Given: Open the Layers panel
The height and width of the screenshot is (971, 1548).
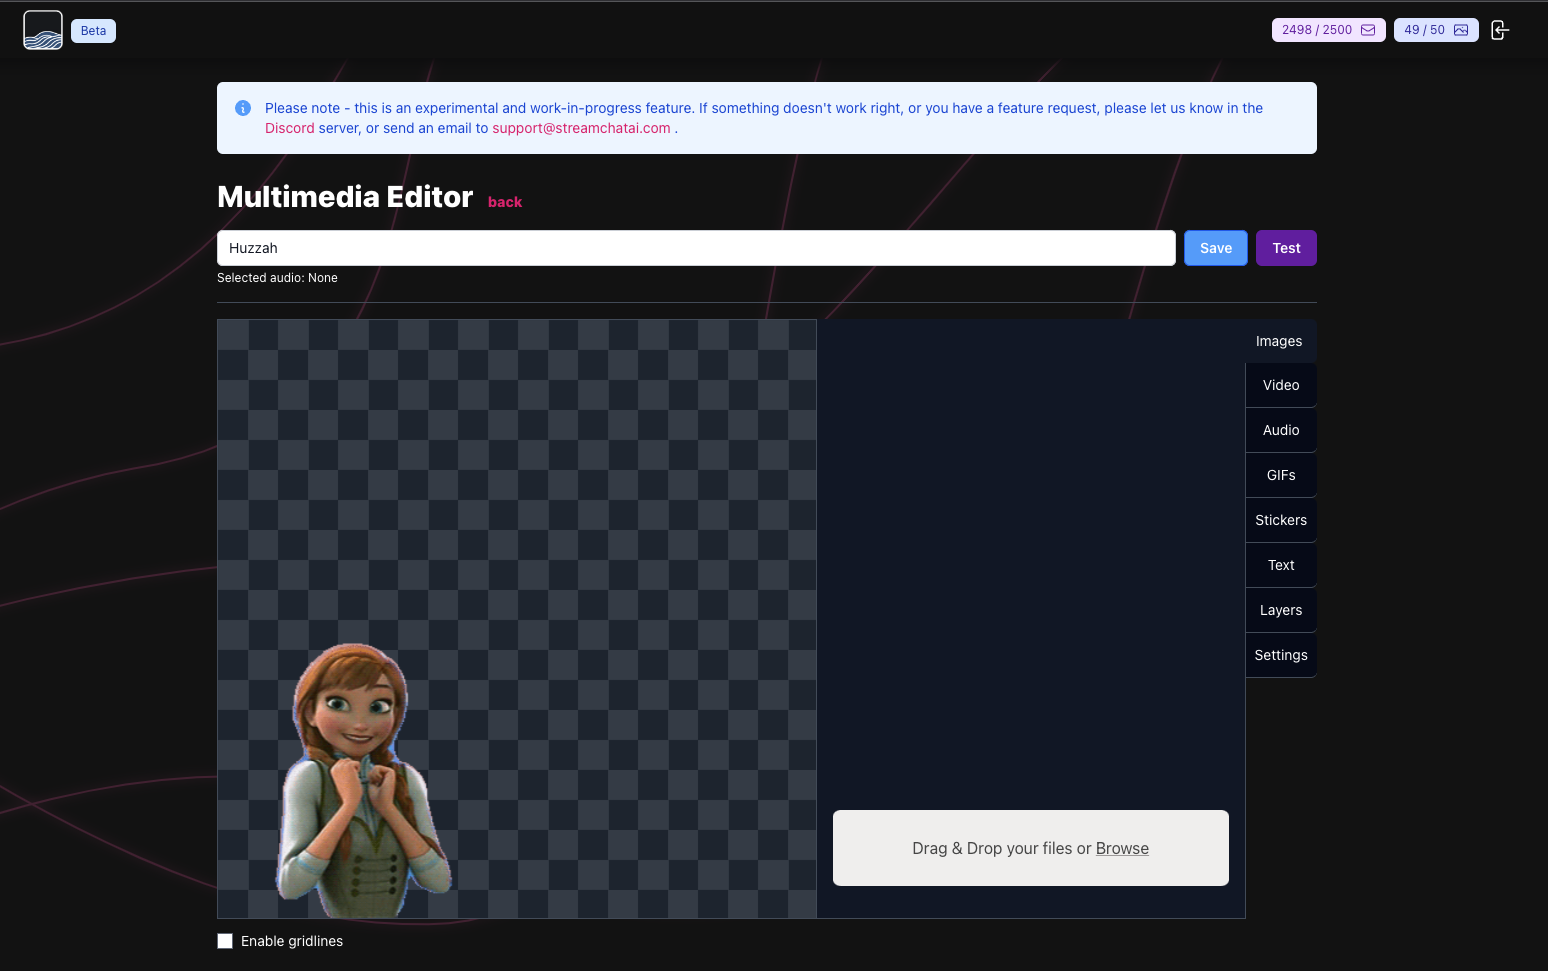Looking at the screenshot, I should pyautogui.click(x=1280, y=609).
